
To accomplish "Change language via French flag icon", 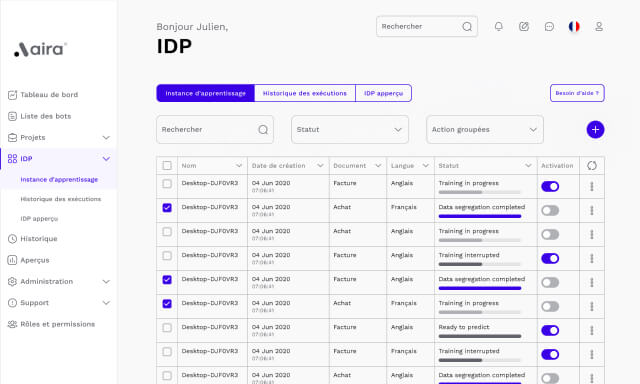I will (574, 27).
